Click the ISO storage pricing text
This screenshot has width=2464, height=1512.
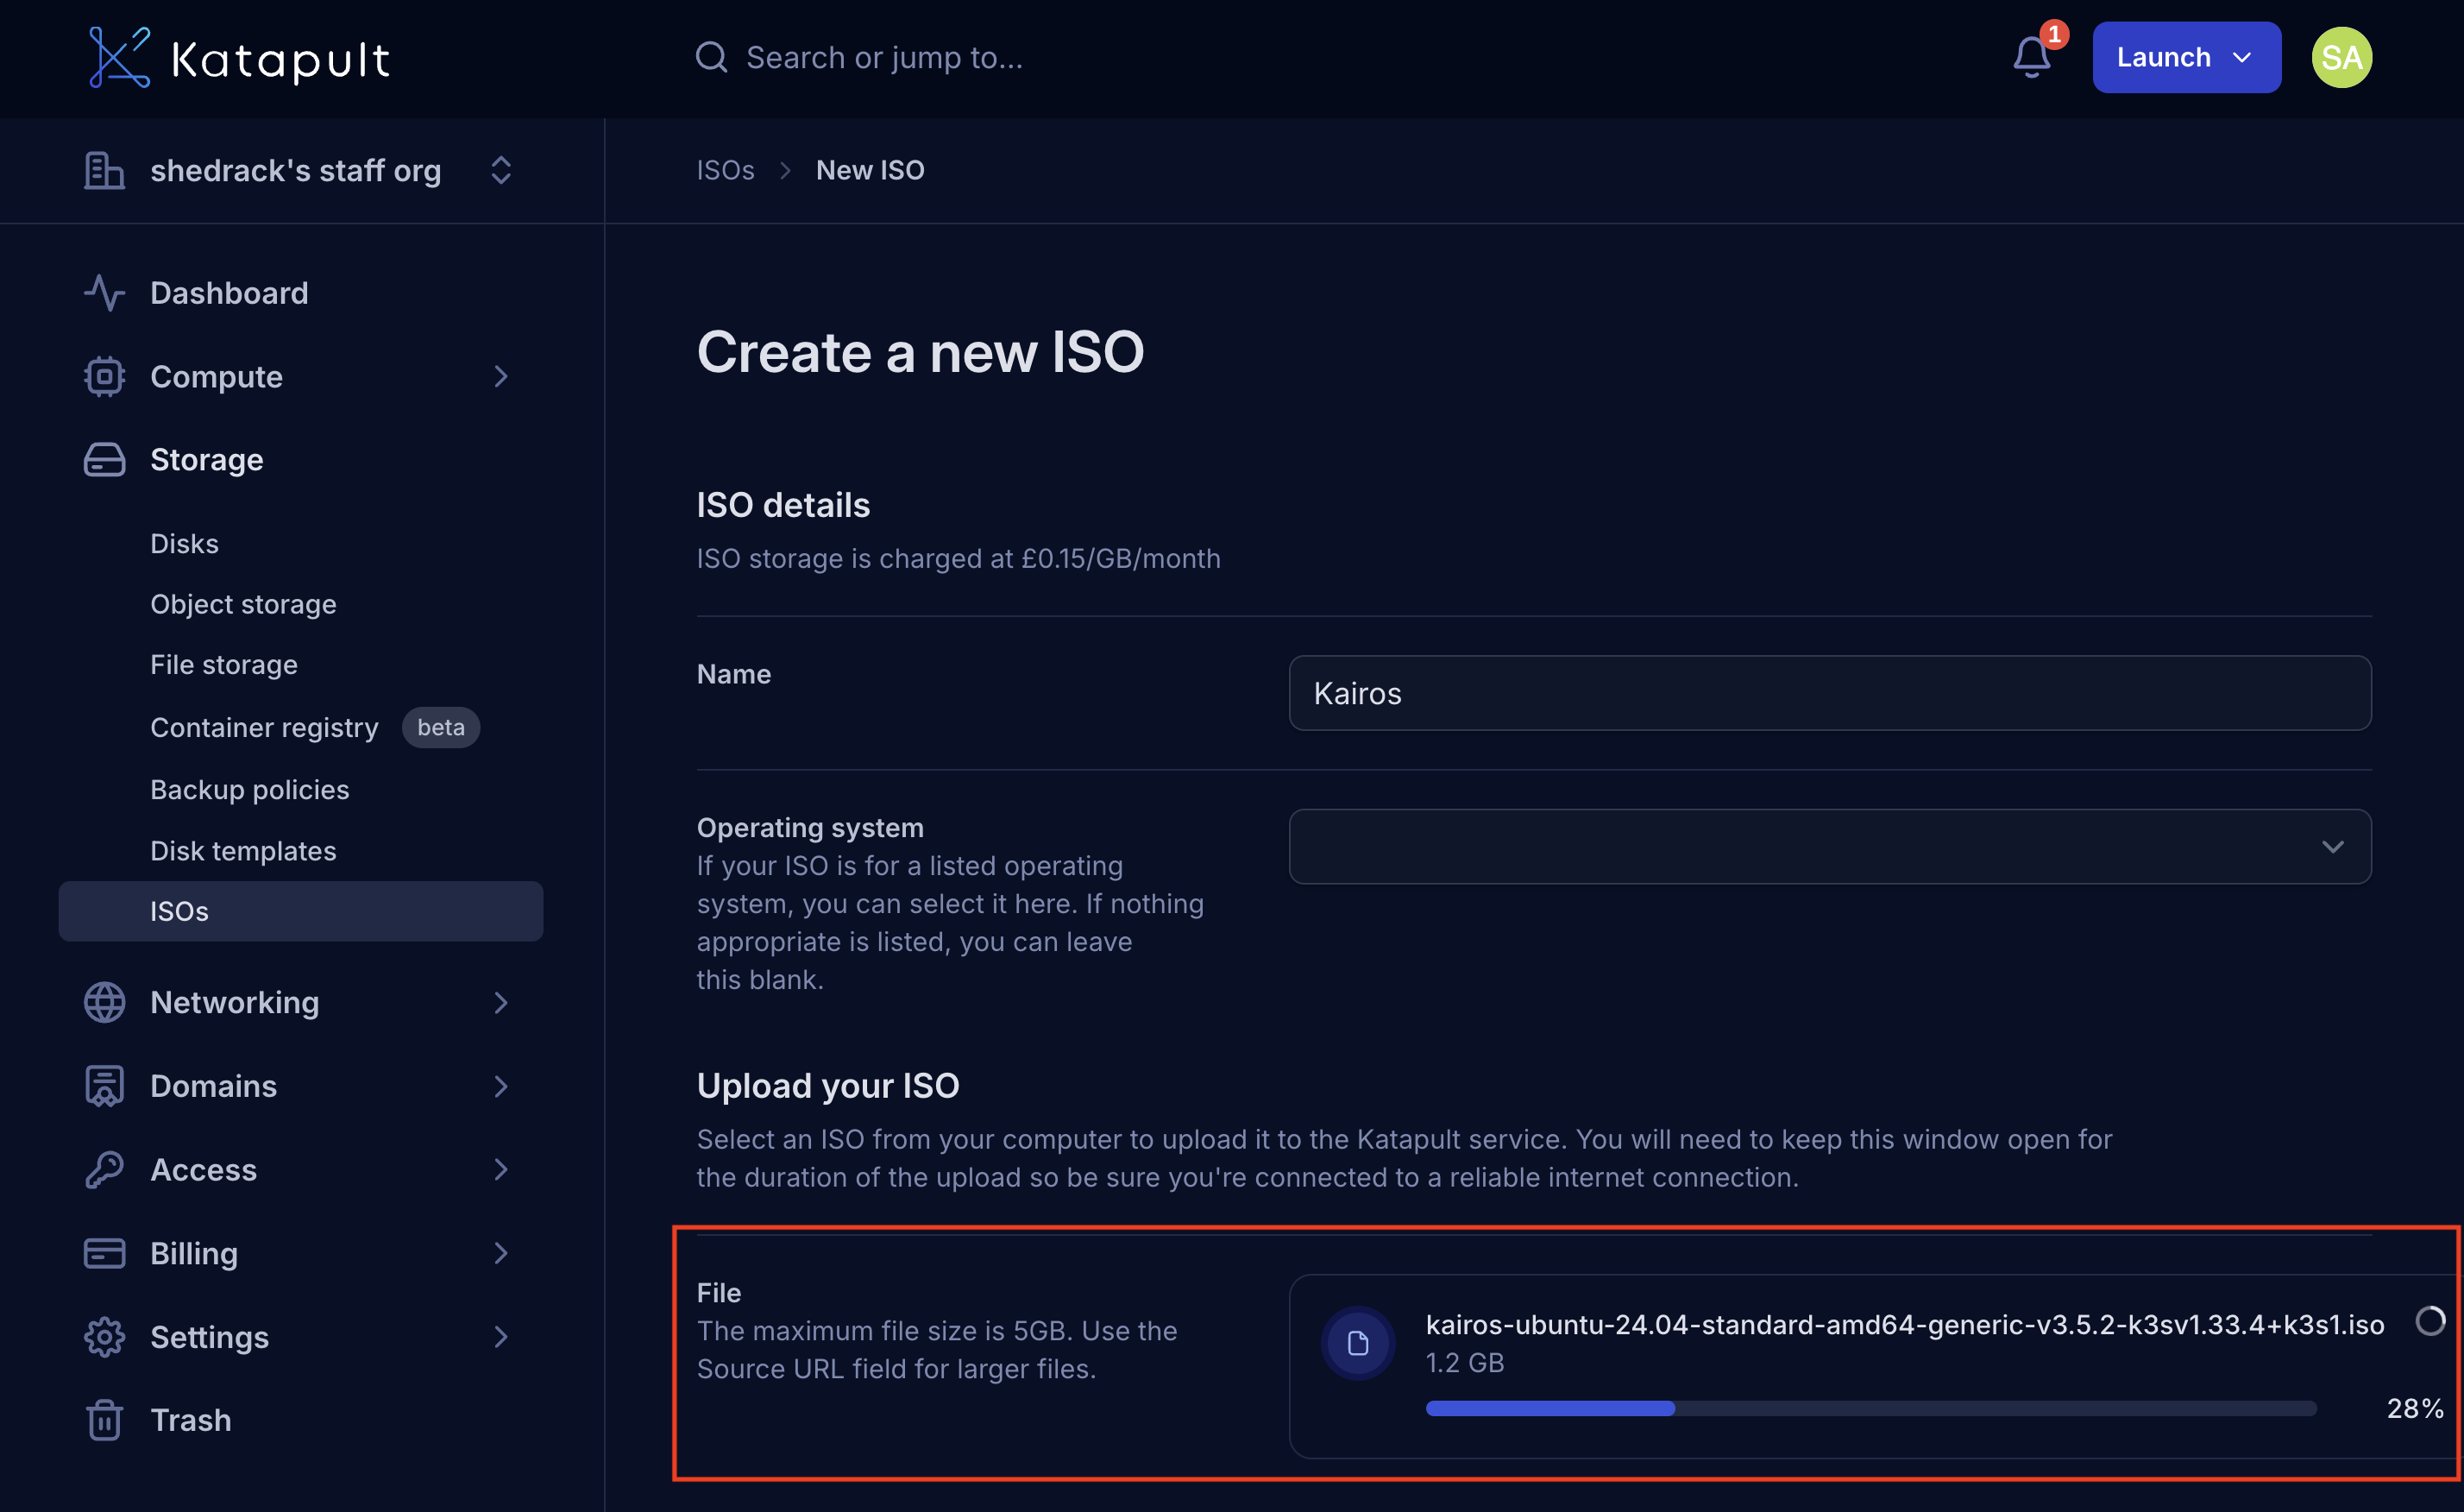click(x=958, y=558)
